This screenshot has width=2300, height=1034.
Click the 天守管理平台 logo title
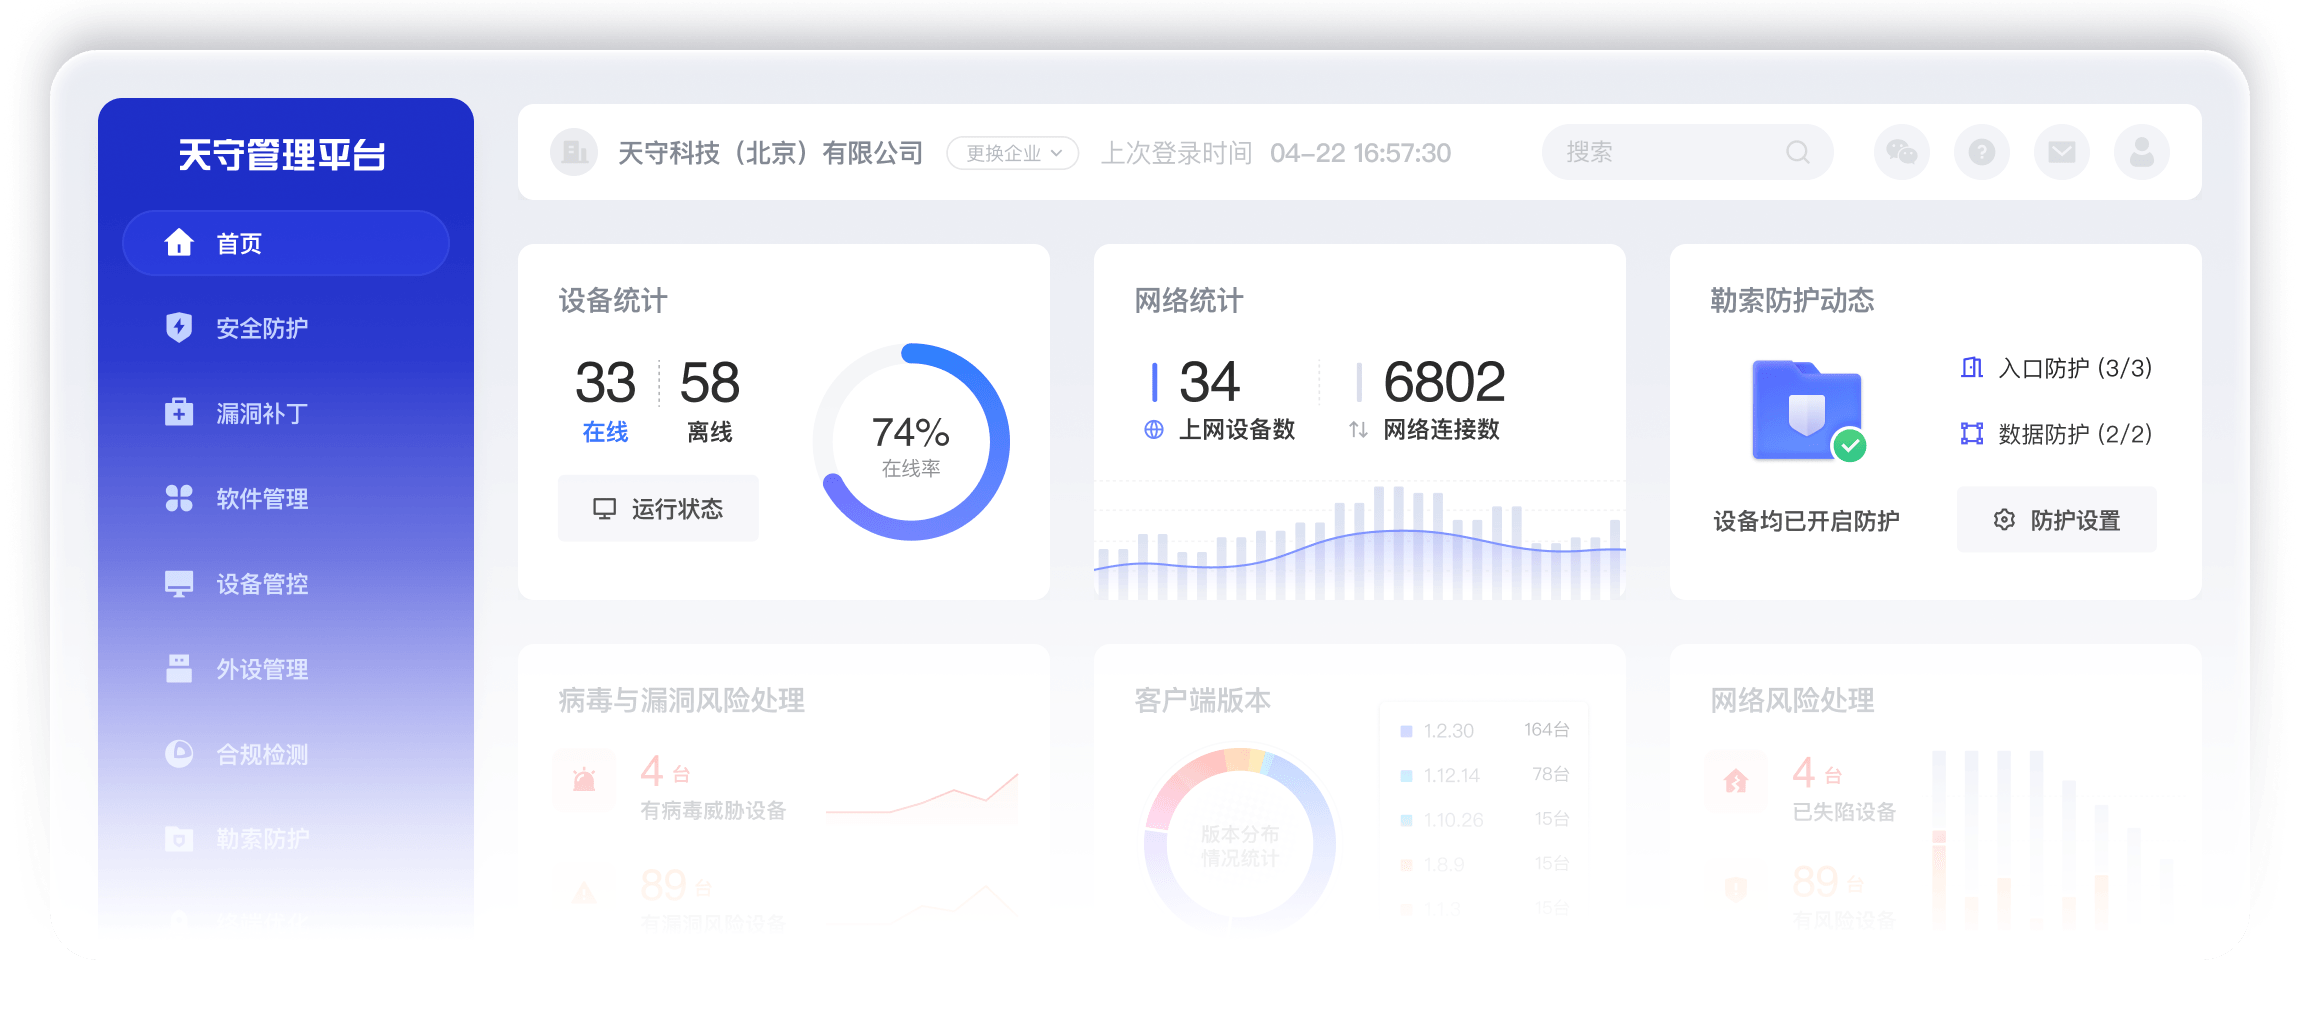coord(282,155)
